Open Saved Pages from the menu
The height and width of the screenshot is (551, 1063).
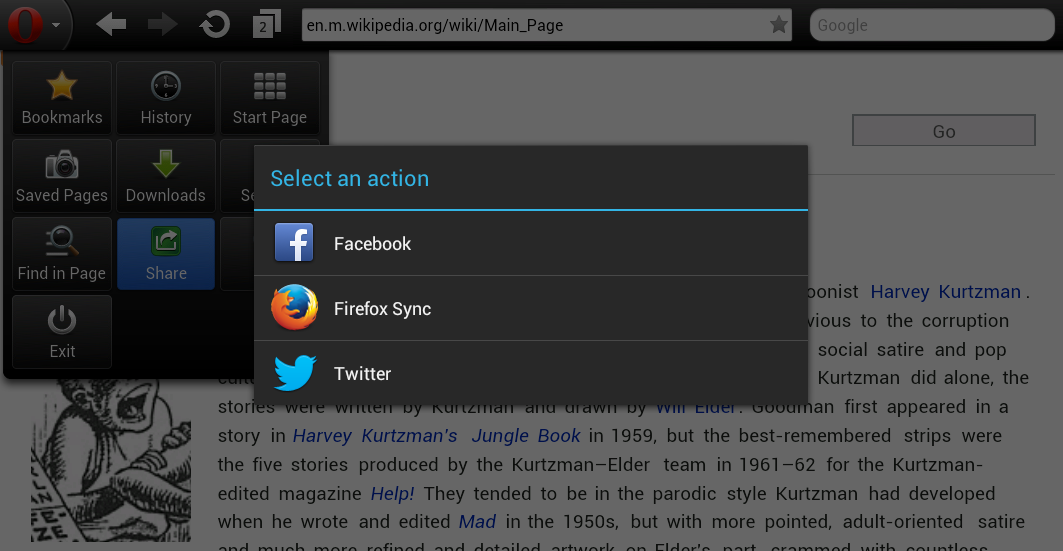coord(62,176)
